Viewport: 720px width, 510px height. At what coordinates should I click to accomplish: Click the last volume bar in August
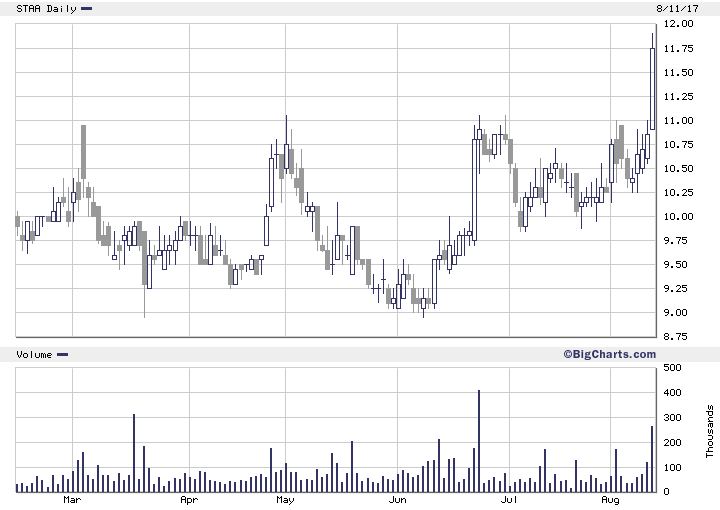(x=652, y=459)
